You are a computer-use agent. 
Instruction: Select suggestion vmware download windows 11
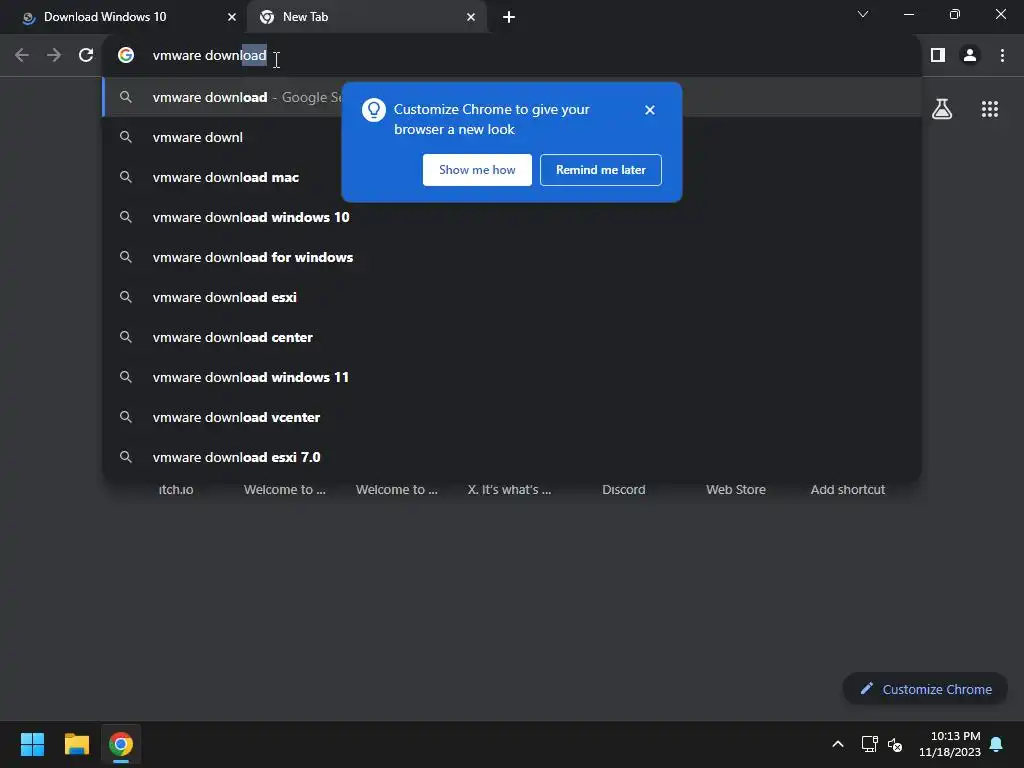coord(512,377)
